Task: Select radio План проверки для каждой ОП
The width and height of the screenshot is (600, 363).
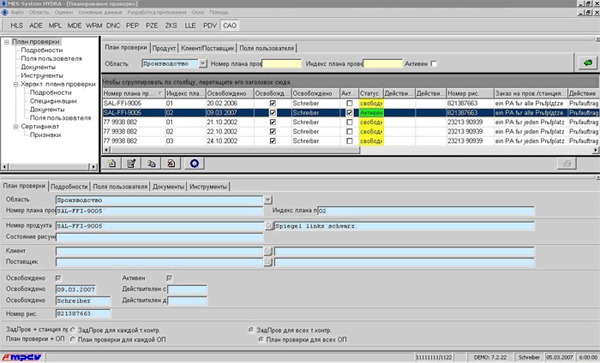Action: [73, 339]
